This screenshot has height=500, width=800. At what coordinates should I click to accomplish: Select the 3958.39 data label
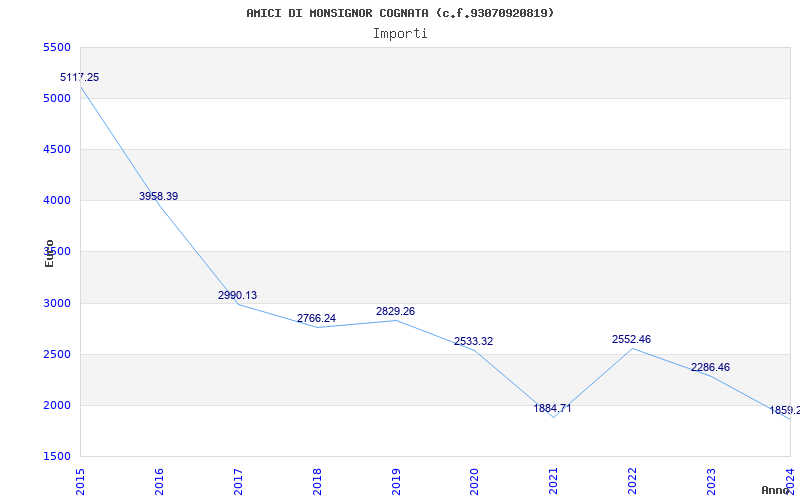point(159,196)
